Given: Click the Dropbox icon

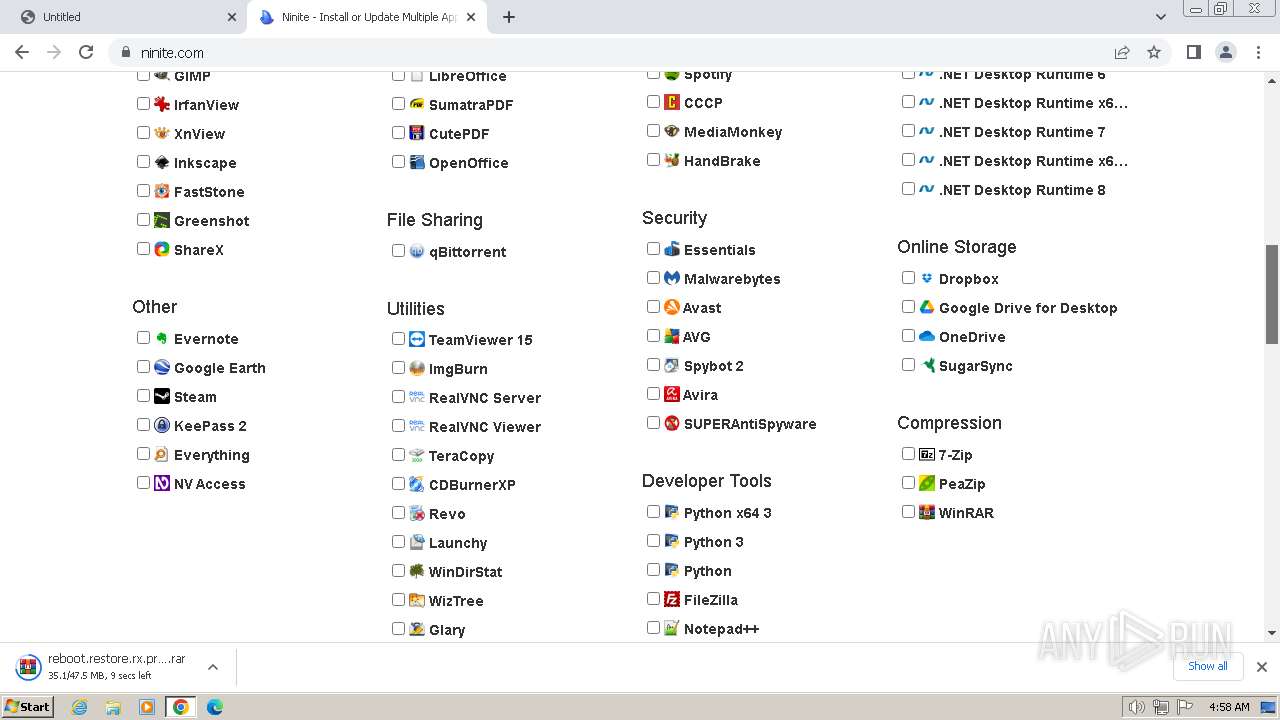Looking at the screenshot, I should coord(927,278).
